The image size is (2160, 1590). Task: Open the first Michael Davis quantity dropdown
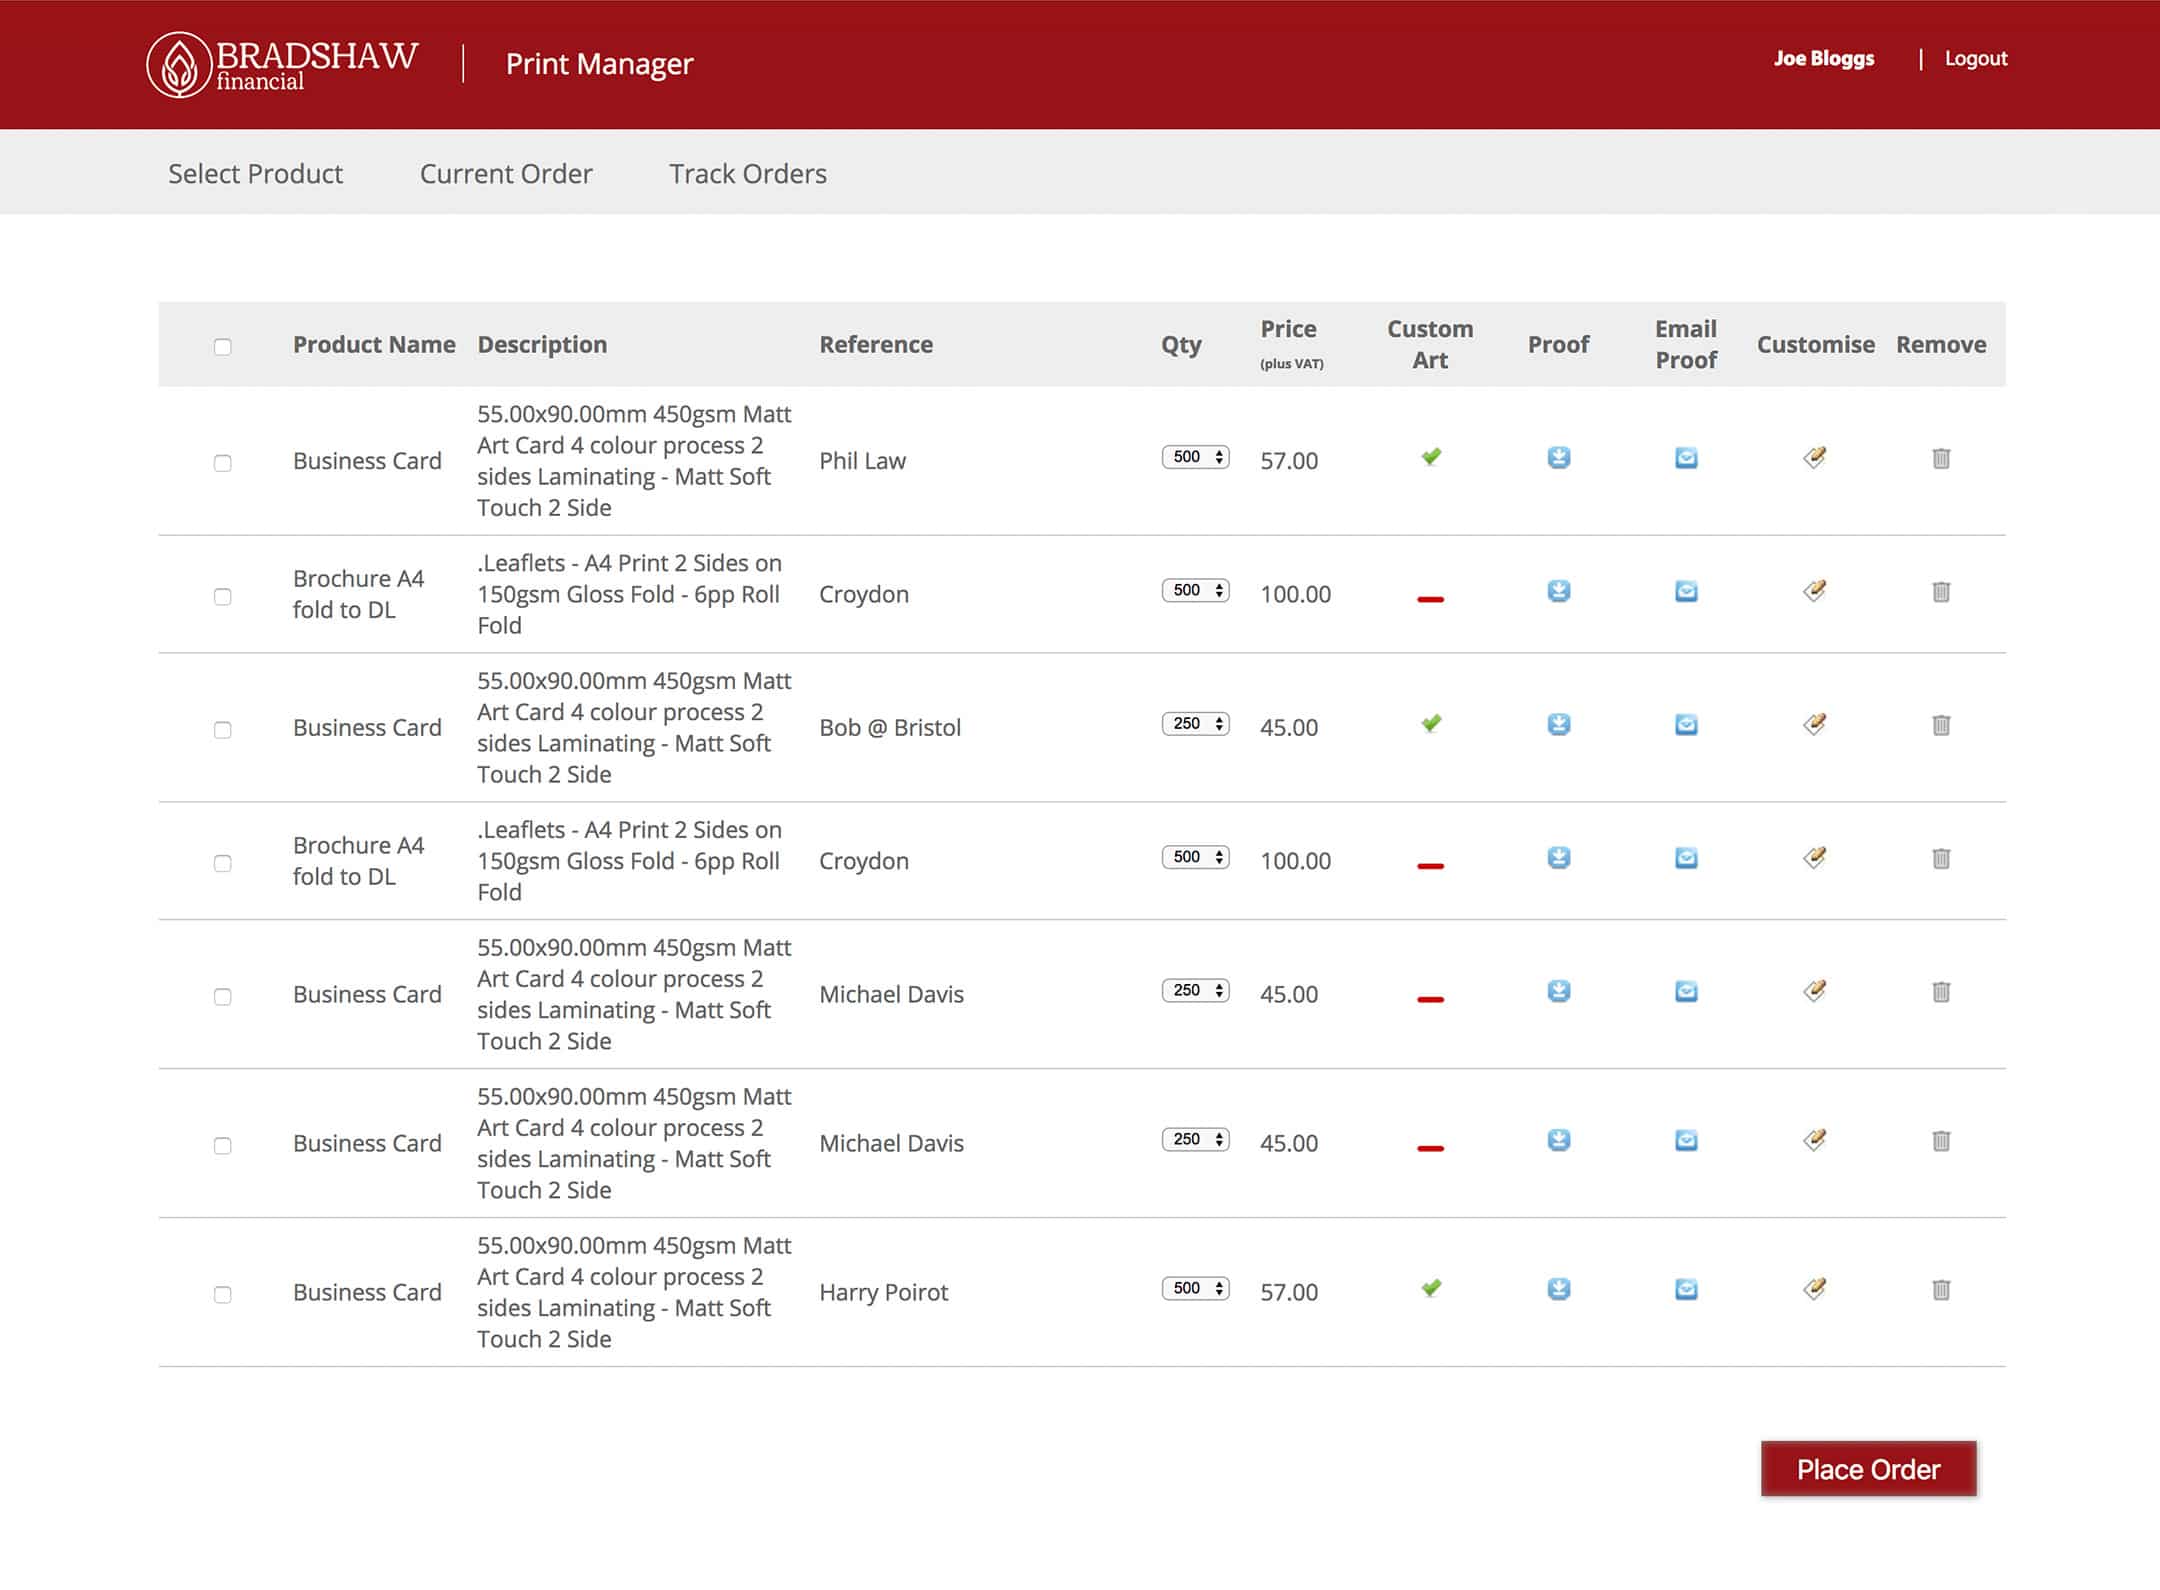click(1196, 990)
